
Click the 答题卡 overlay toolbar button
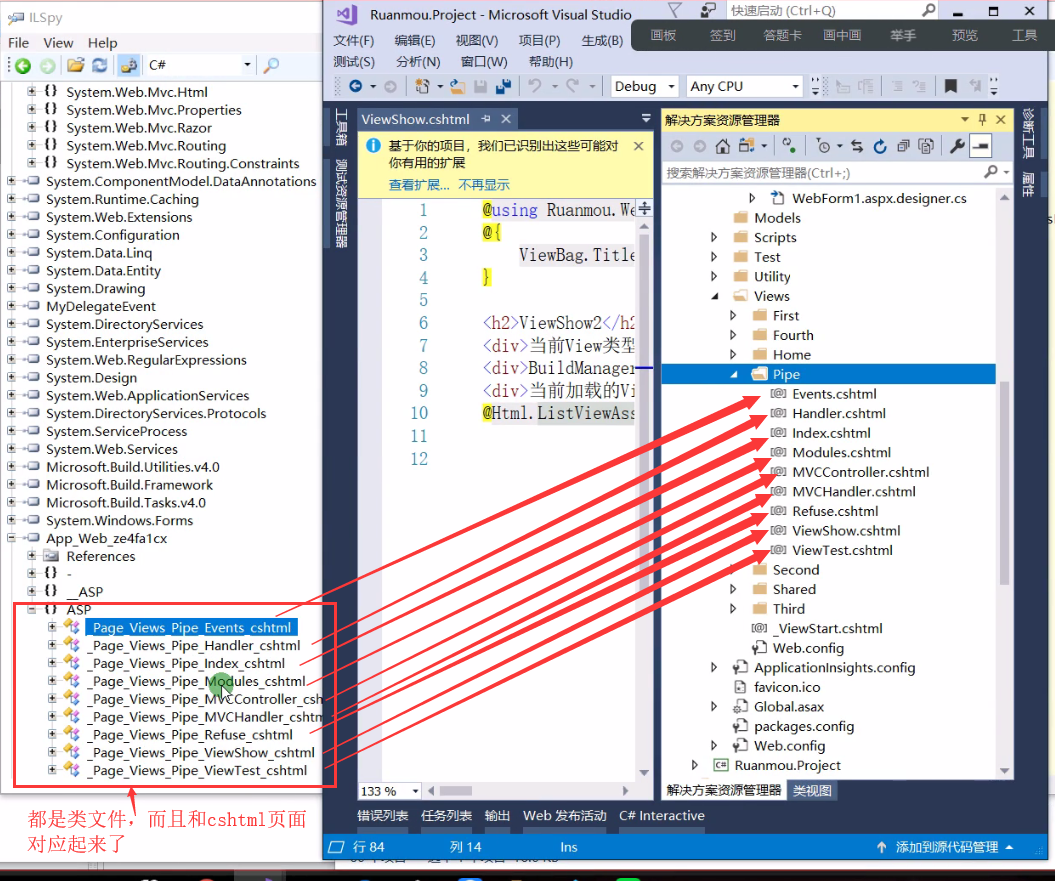click(782, 35)
